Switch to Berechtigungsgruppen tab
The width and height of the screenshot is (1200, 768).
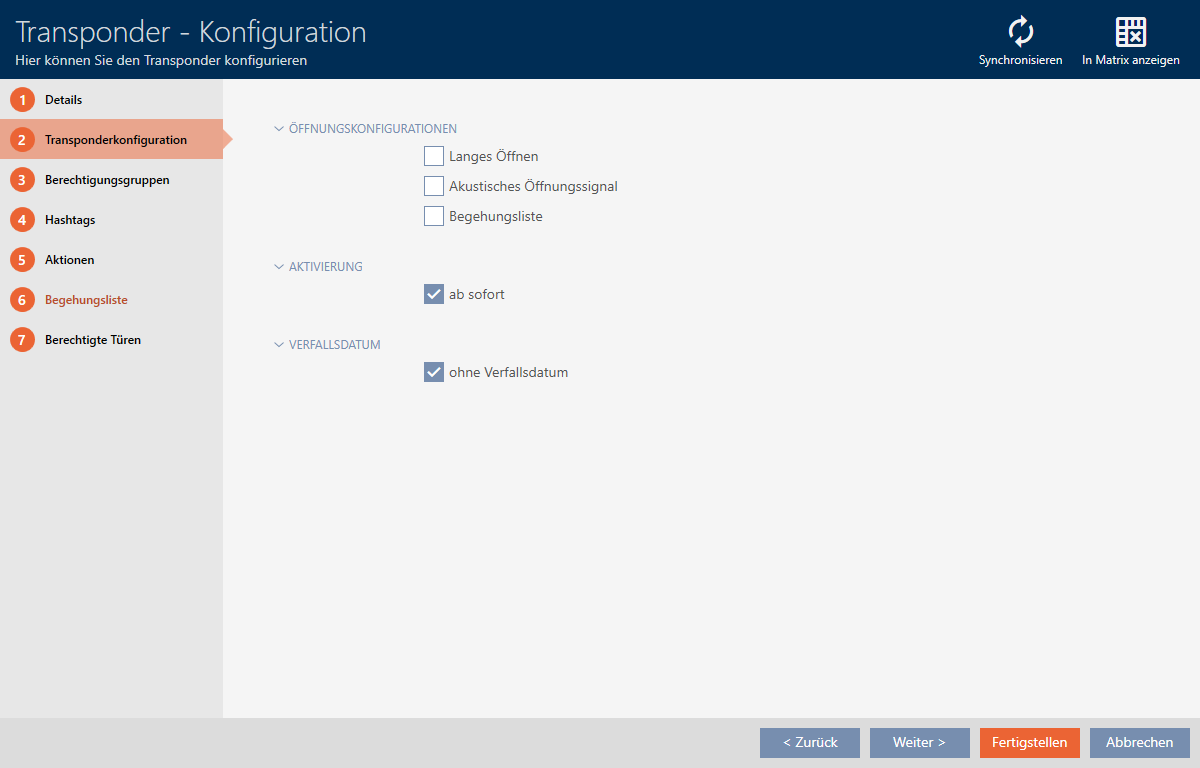pyautogui.click(x=107, y=180)
